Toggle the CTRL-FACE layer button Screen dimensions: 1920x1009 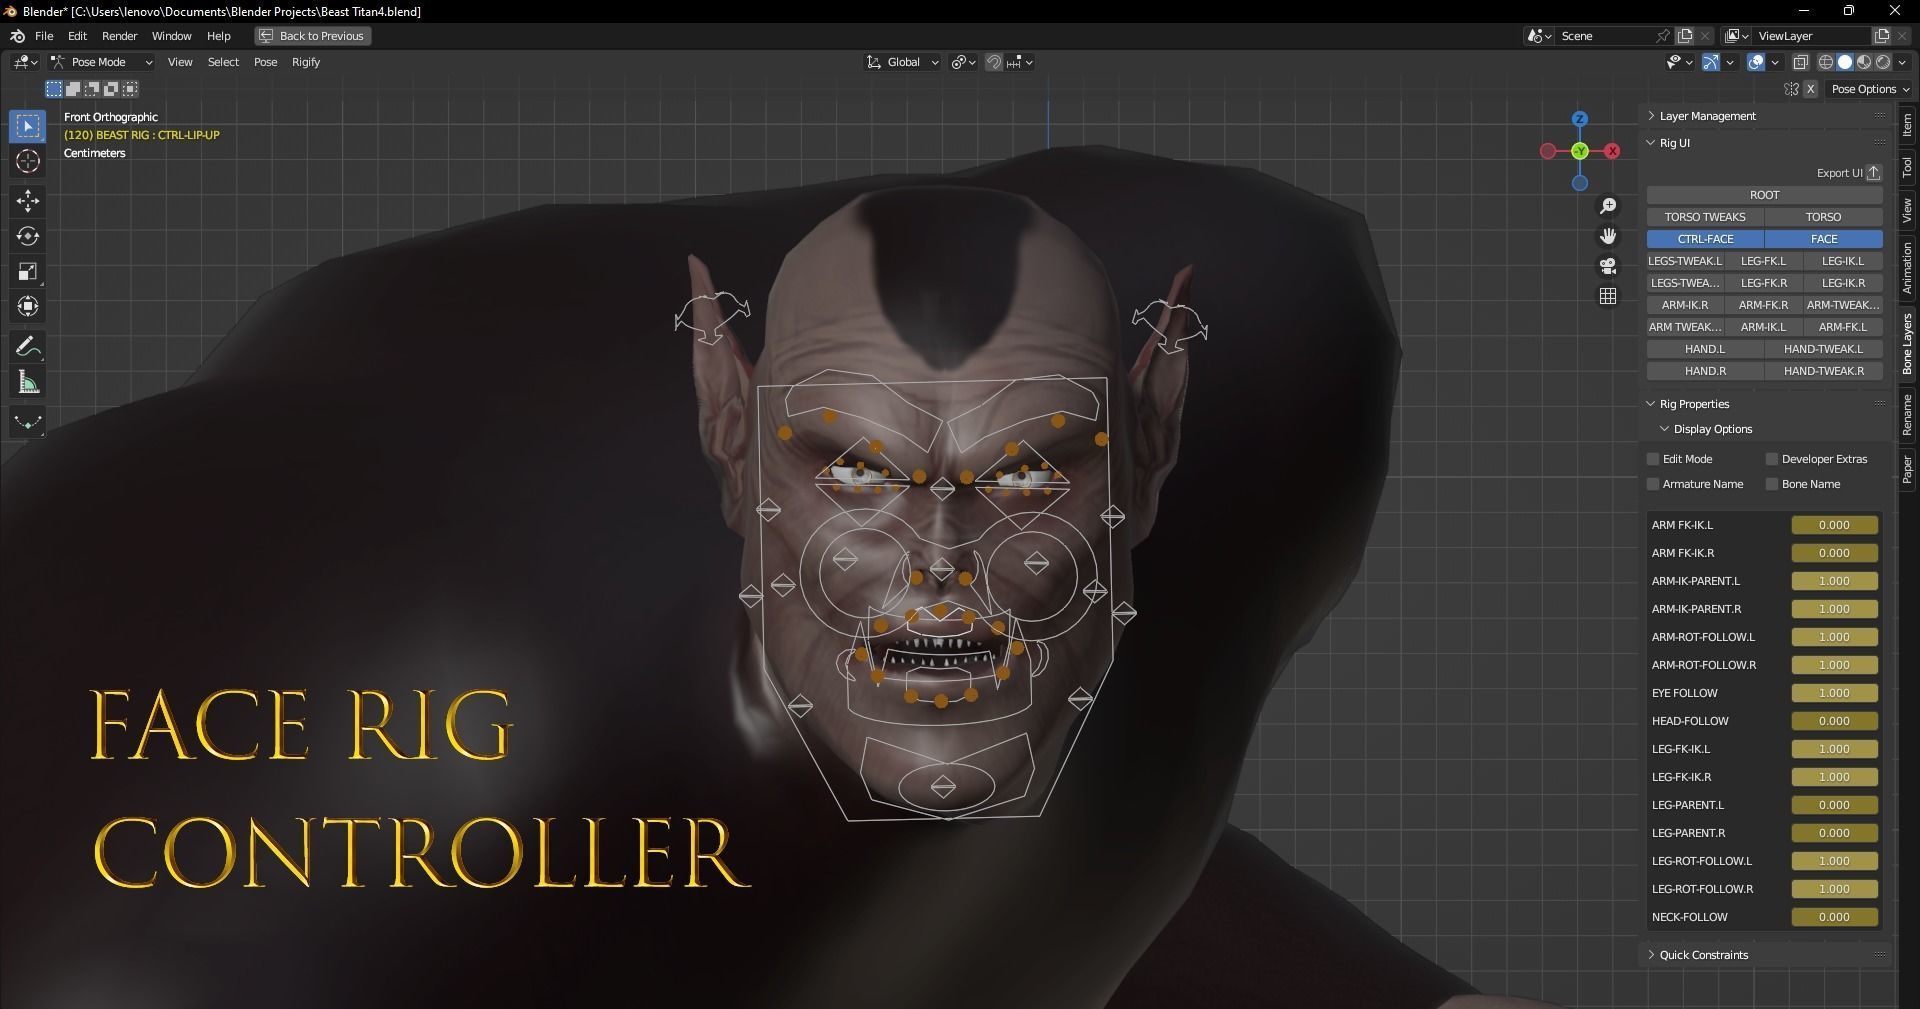[1706, 239]
